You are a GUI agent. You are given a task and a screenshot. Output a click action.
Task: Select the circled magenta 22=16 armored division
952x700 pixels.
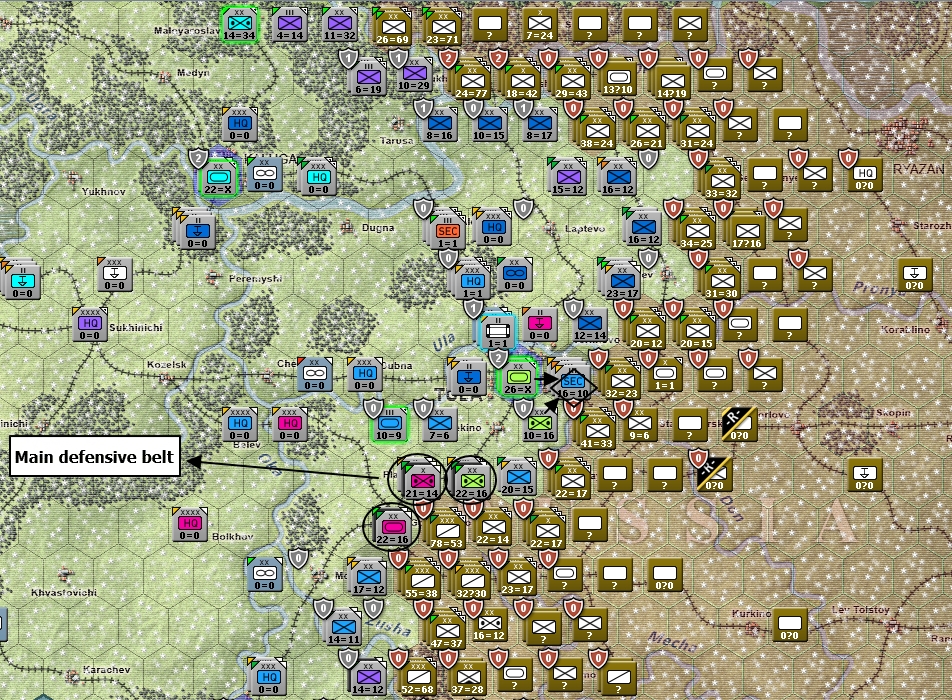(x=392, y=527)
